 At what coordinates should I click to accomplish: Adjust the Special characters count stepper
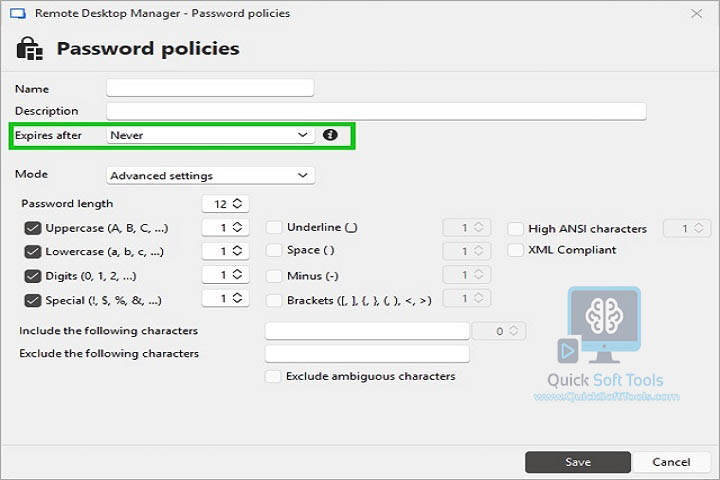click(237, 298)
